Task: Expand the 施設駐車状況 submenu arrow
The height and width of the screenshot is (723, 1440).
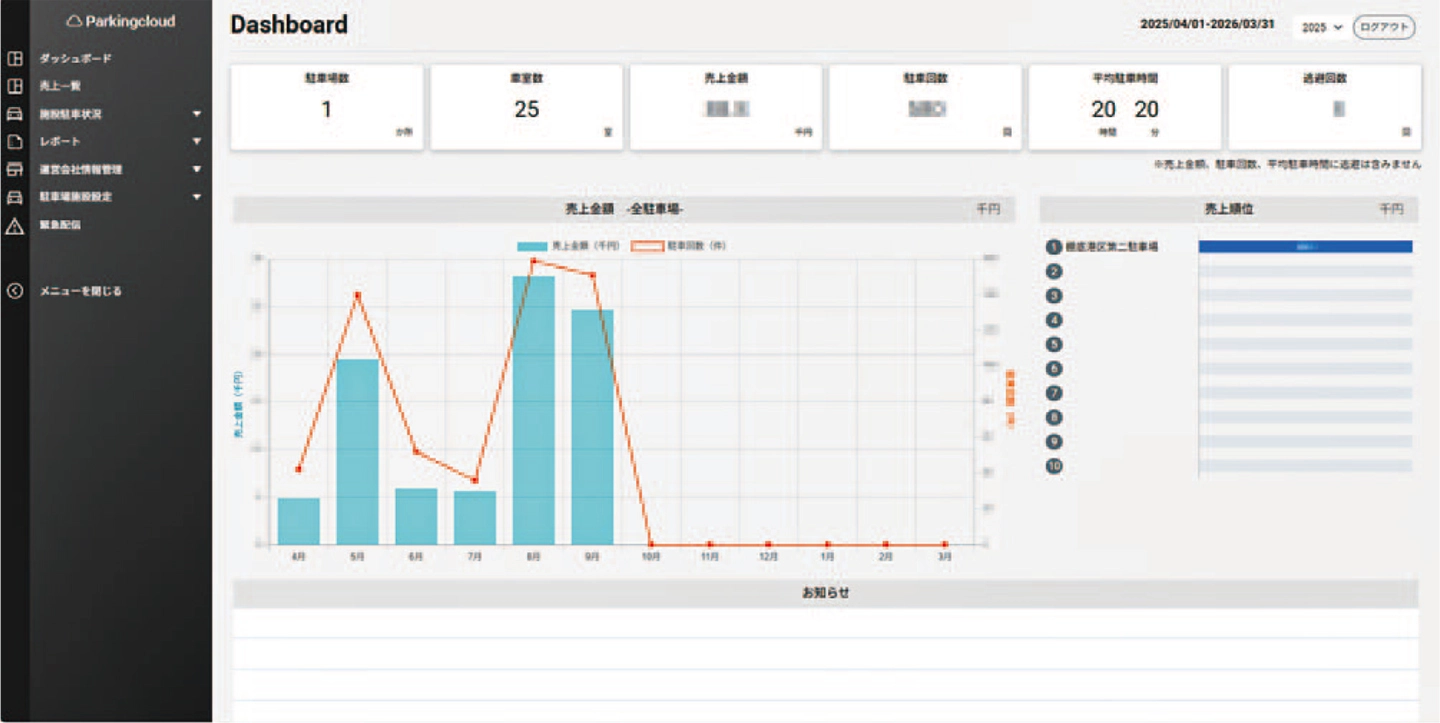Action: coord(197,114)
